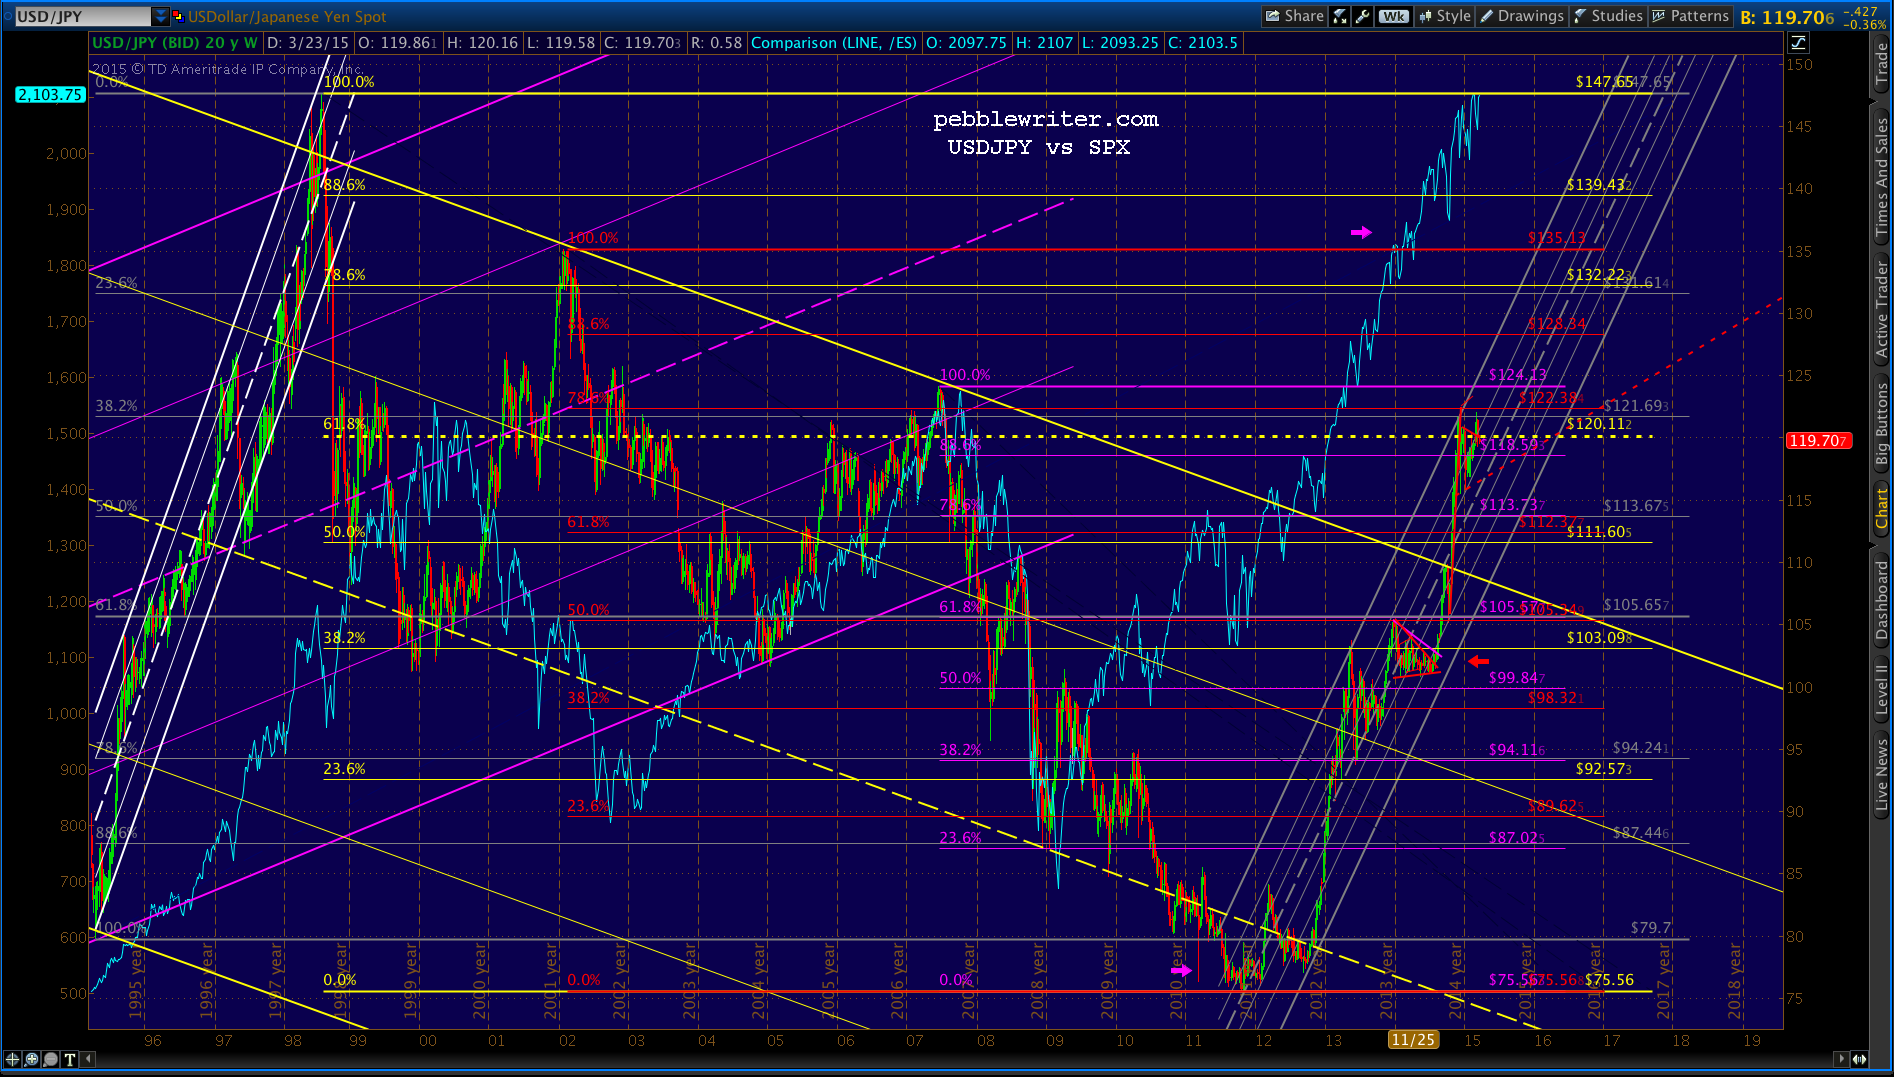Screen dimensions: 1894x1077
Task: Click the Comparison (LINE, /ES) study label
Action: [834, 43]
